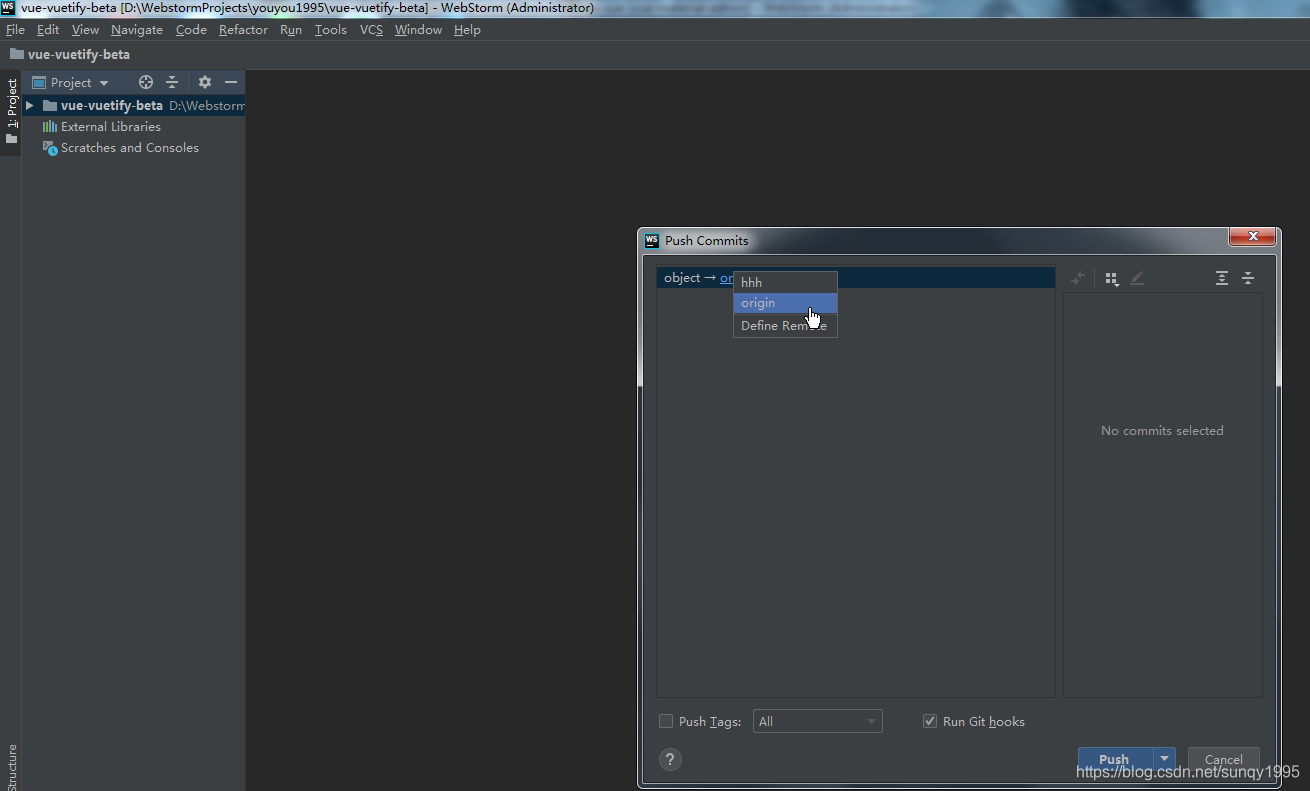This screenshot has width=1310, height=791.
Task: Open Define Remote option in popup
Action: click(785, 326)
